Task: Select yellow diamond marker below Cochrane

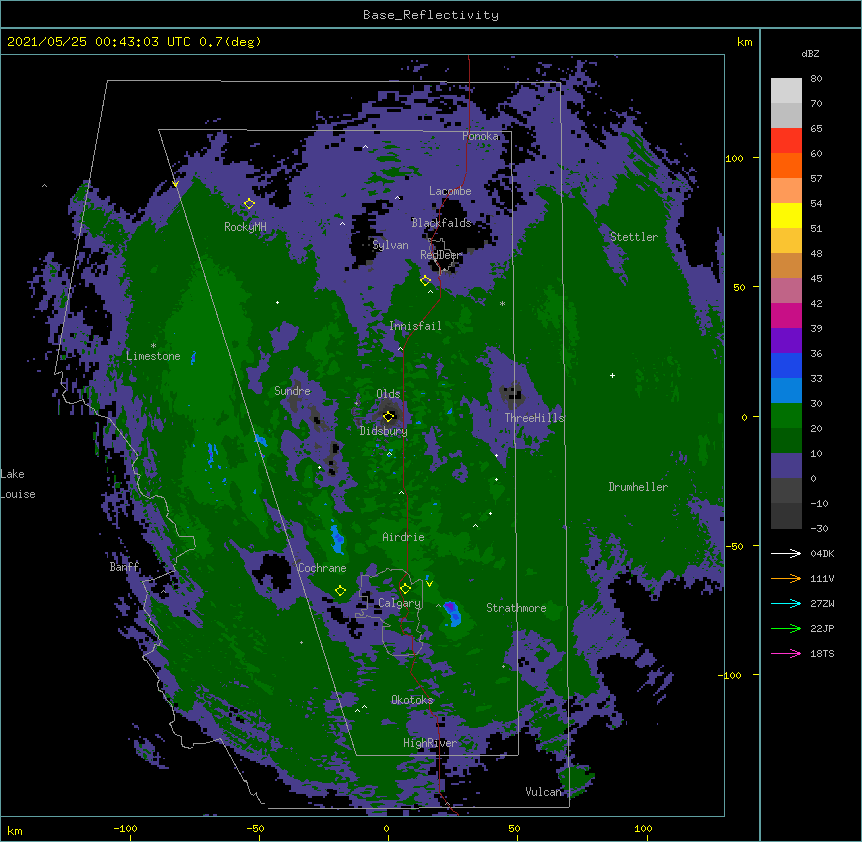Action: [340, 591]
